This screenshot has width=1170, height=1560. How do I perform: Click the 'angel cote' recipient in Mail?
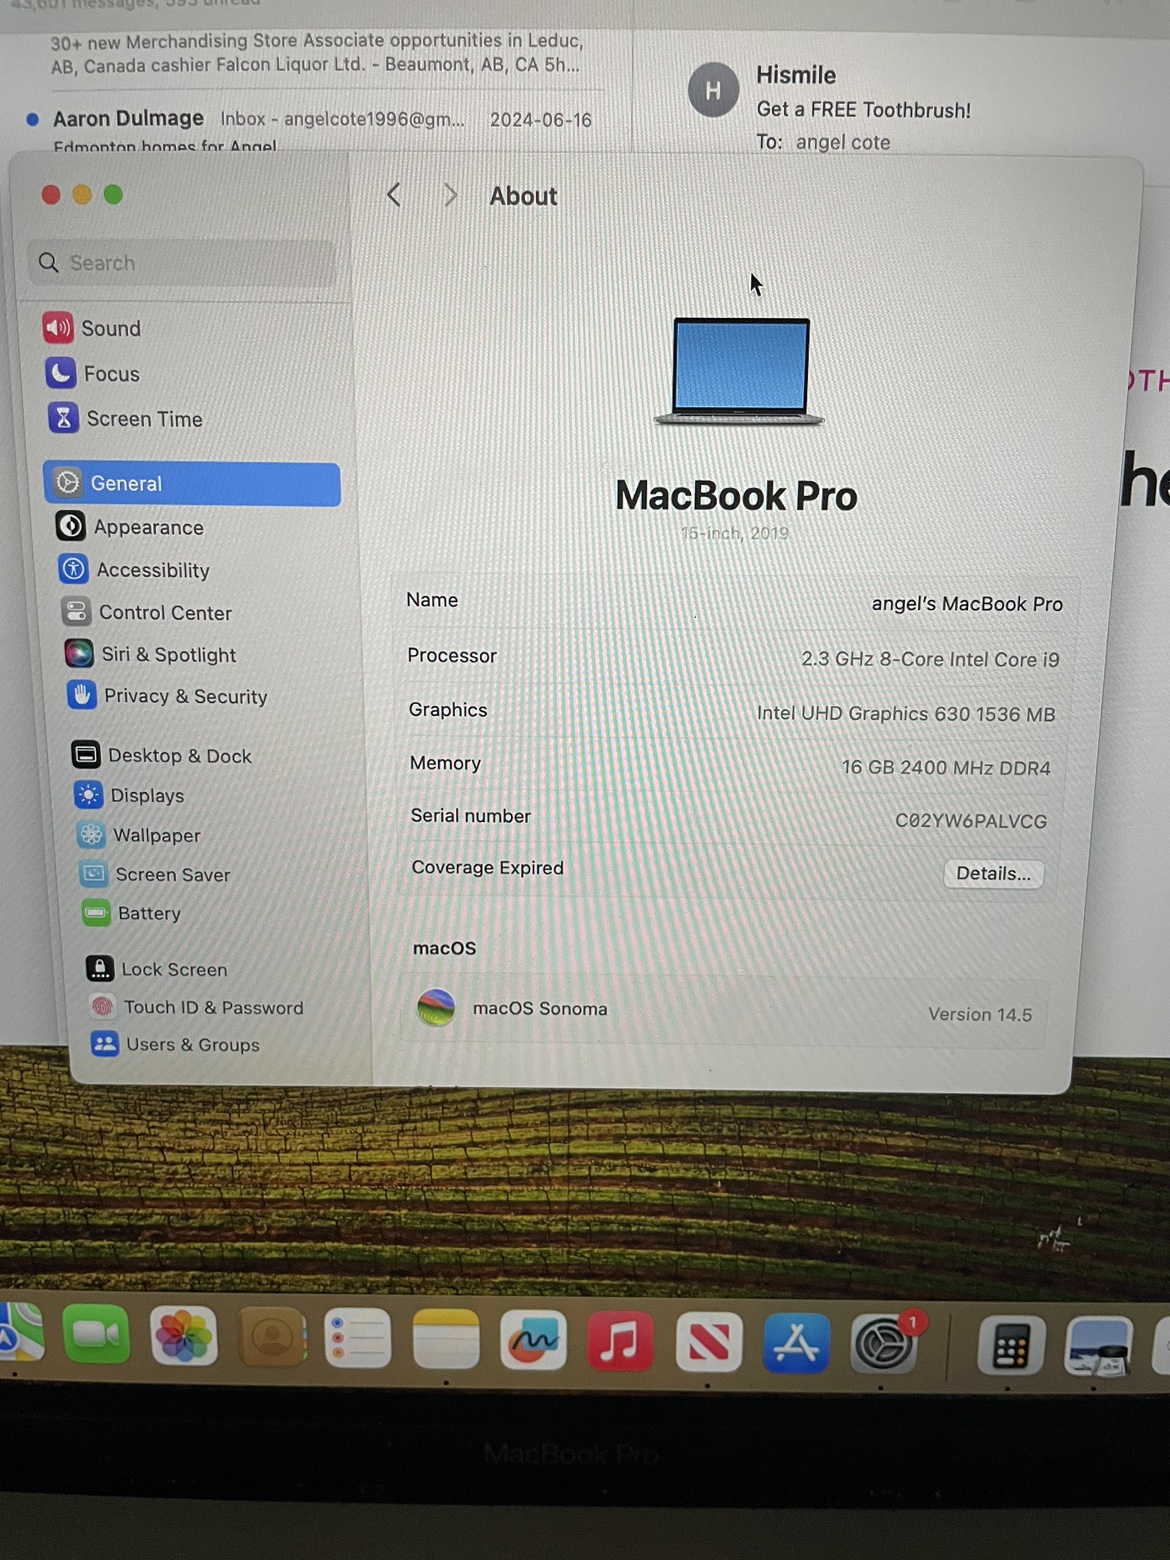(843, 142)
